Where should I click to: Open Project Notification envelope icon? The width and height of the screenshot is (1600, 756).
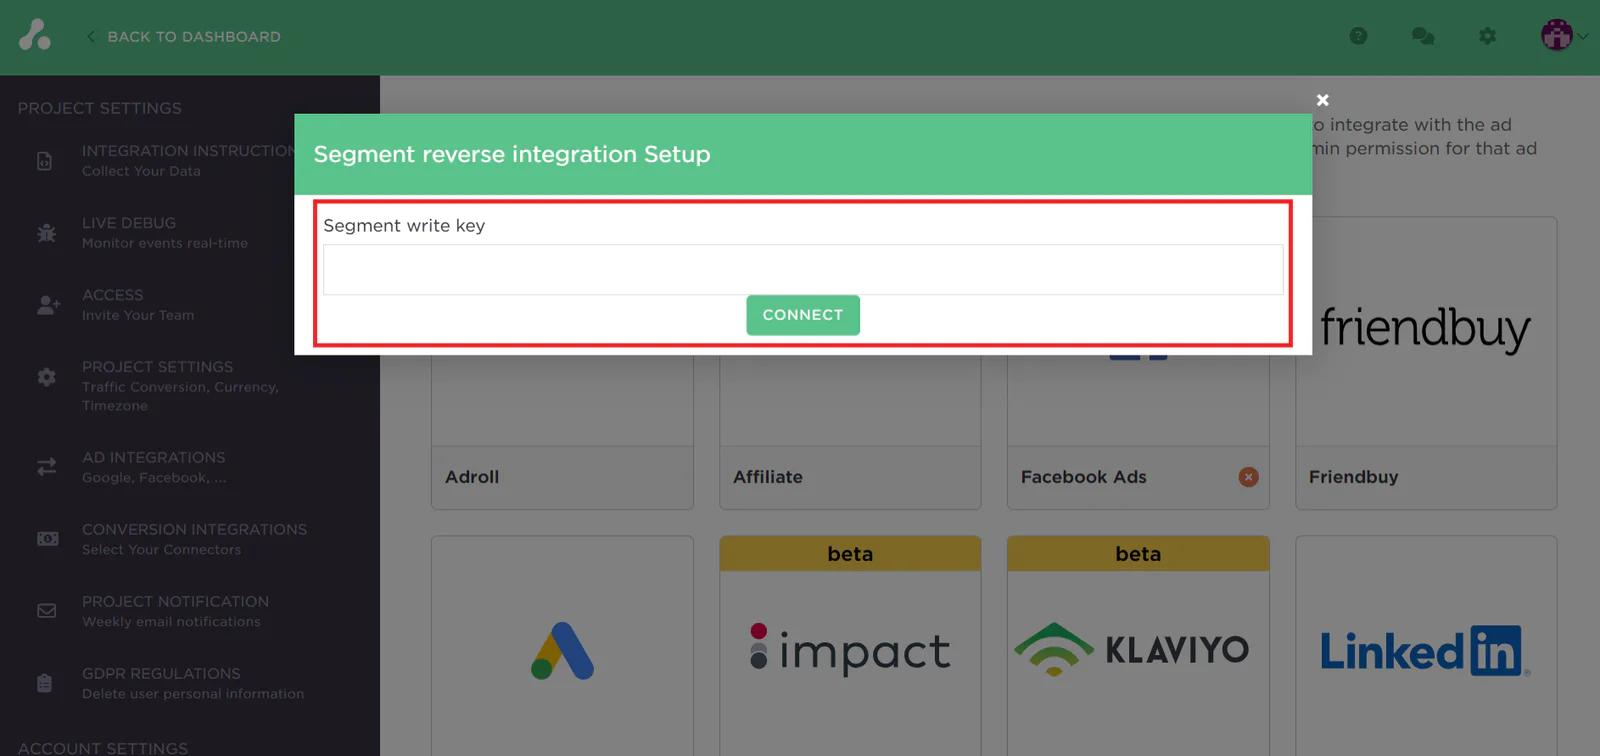tap(46, 611)
